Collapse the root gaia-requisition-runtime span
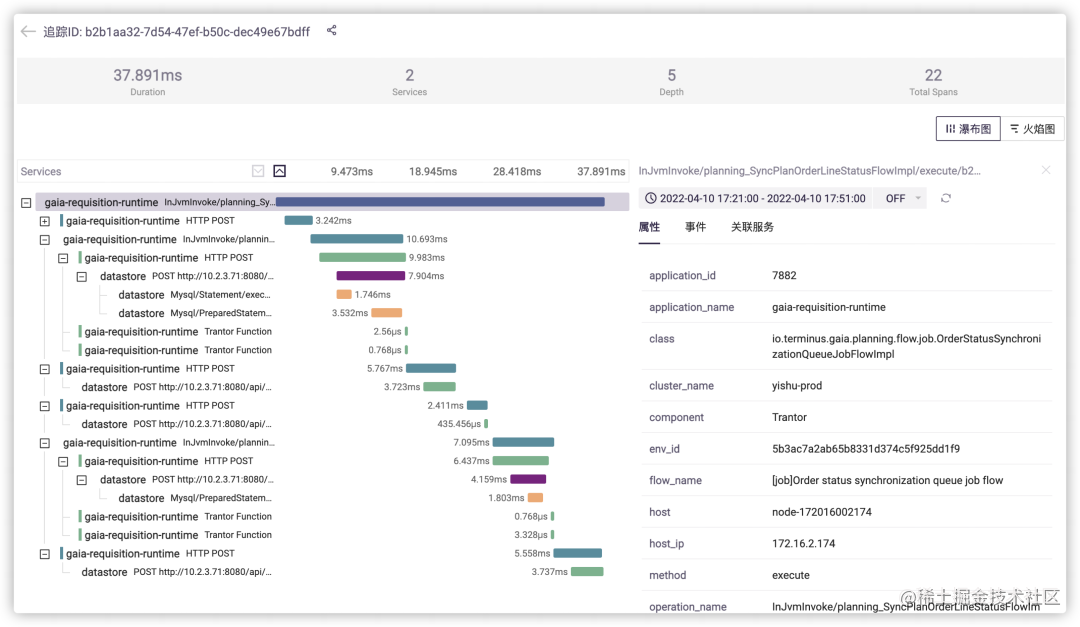Image resolution: width=1080 pixels, height=627 pixels. pos(26,203)
